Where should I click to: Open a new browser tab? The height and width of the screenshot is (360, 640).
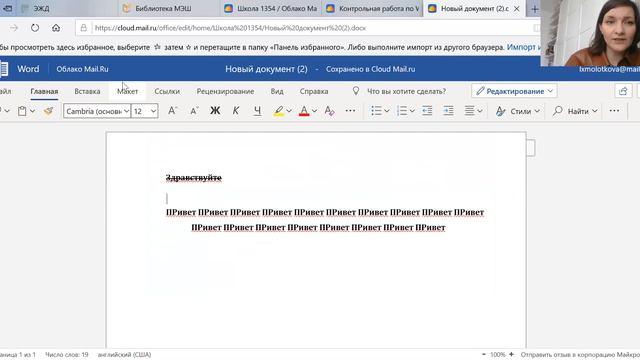tap(534, 9)
